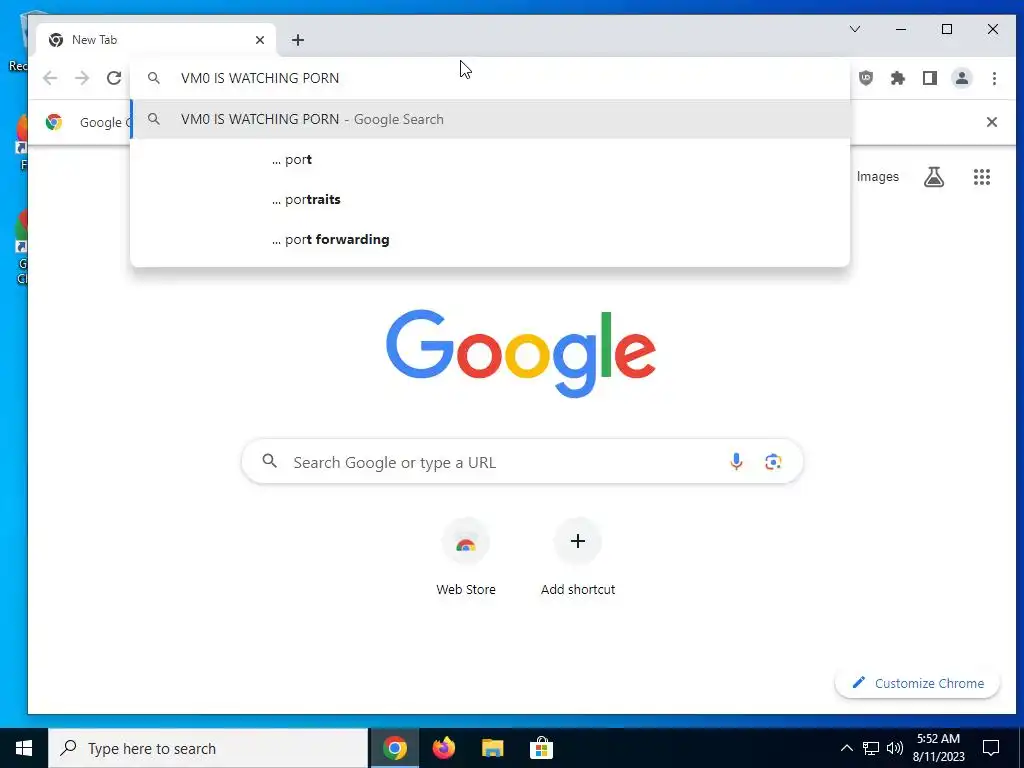Focus the Search Google or type URL box
This screenshot has width=1024, height=768.
pyautogui.click(x=522, y=462)
